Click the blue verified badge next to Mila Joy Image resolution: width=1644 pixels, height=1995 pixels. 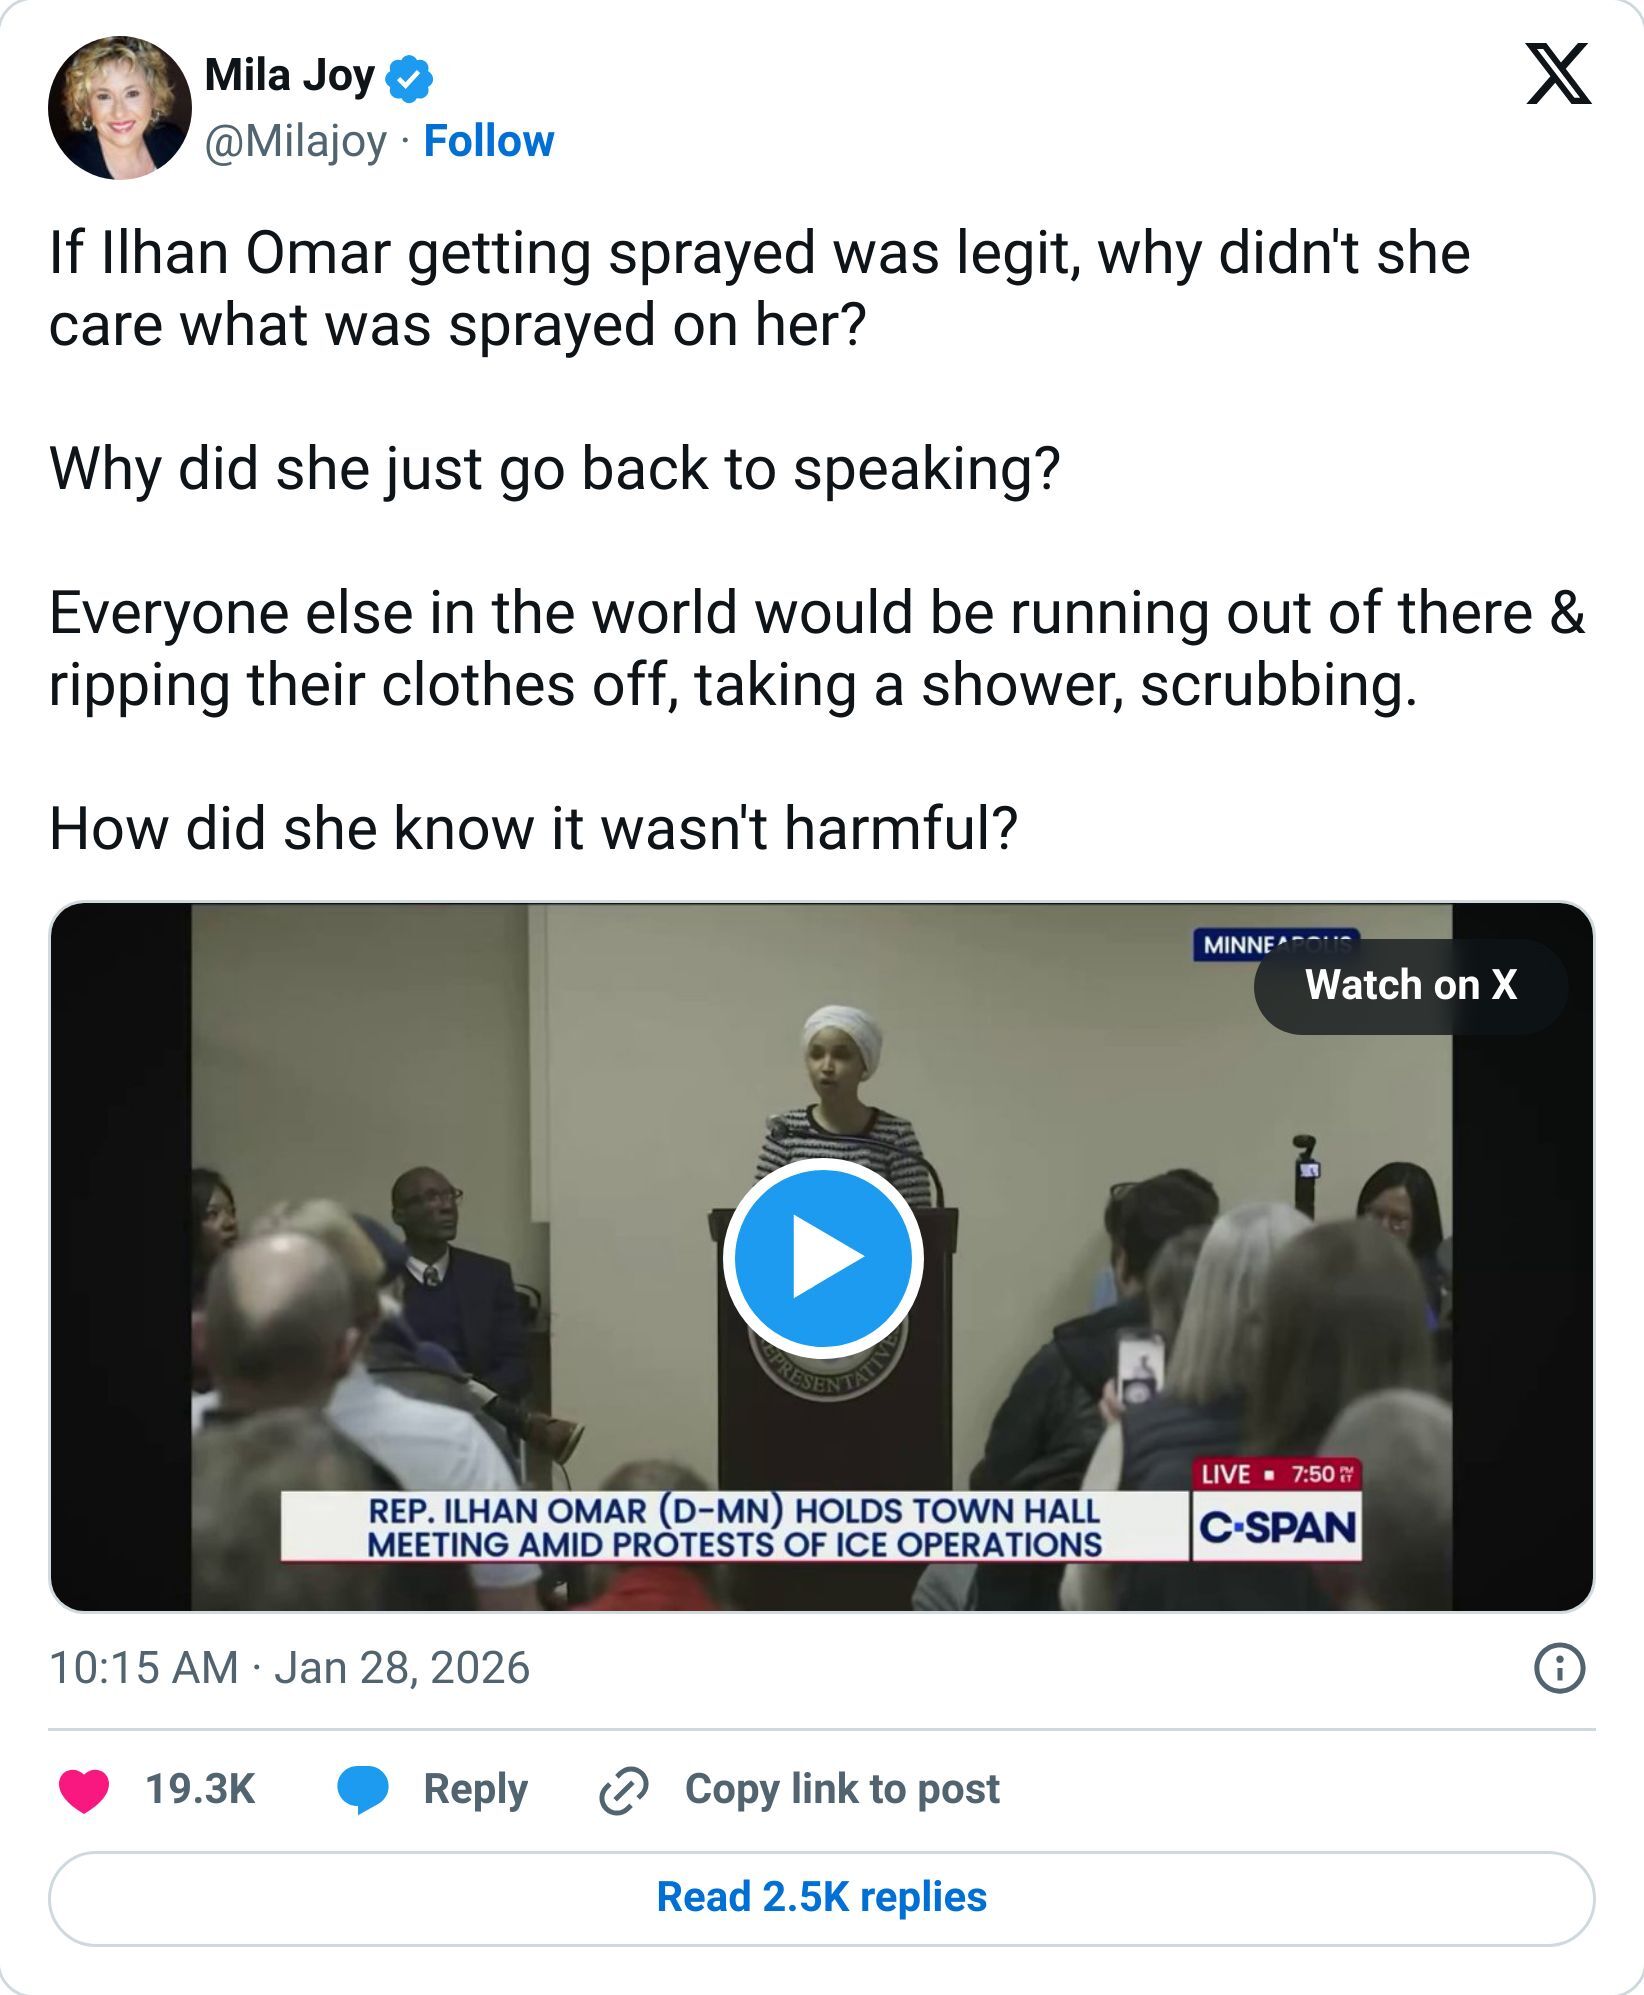(x=409, y=78)
